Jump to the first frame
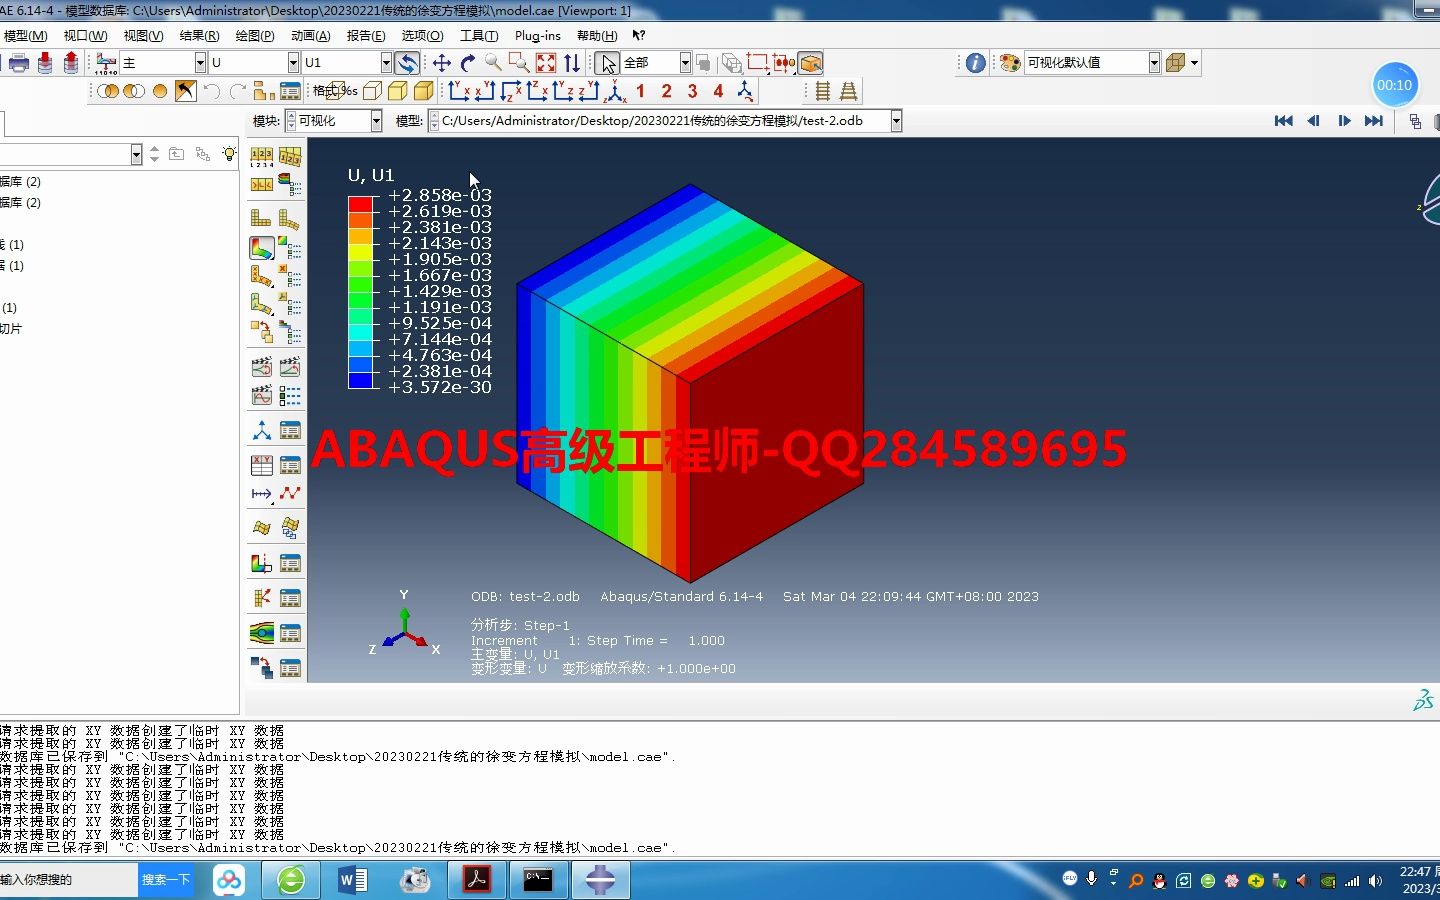 point(1283,121)
